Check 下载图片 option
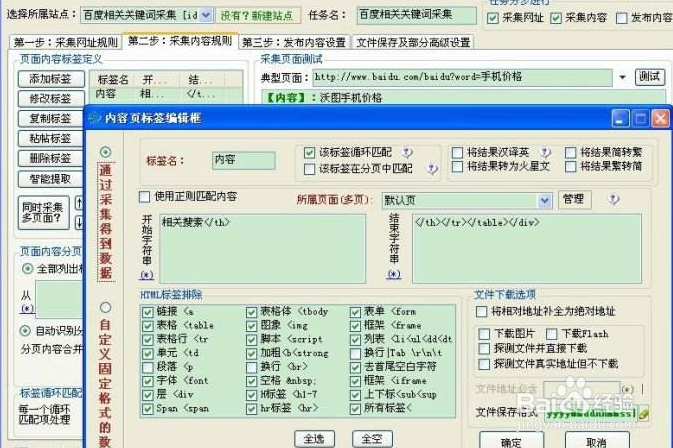 [x=484, y=334]
